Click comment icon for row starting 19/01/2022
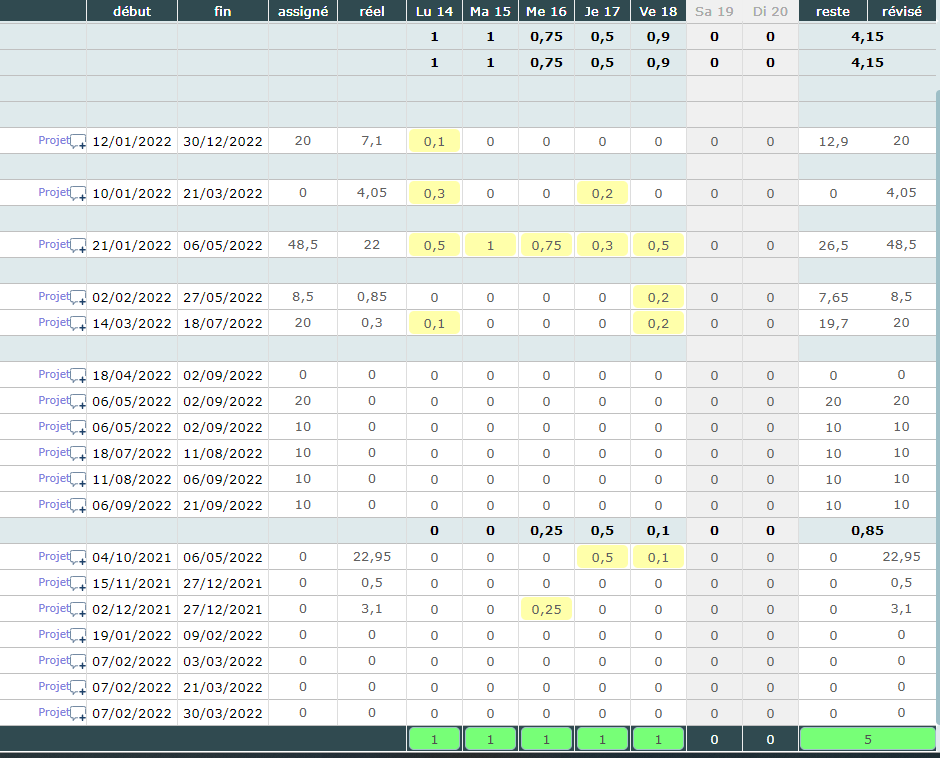Image resolution: width=940 pixels, height=758 pixels. 78,636
